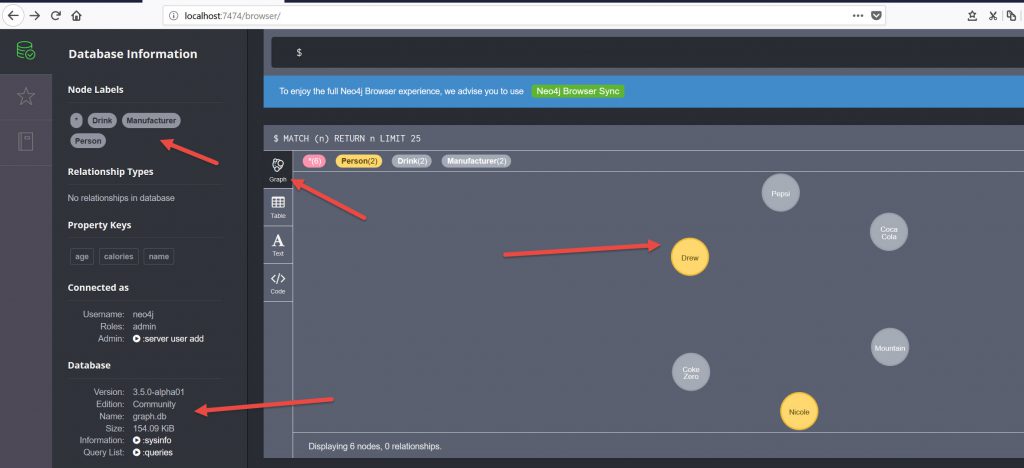Switch result to Code view
This screenshot has height=468, width=1024.
pos(278,283)
